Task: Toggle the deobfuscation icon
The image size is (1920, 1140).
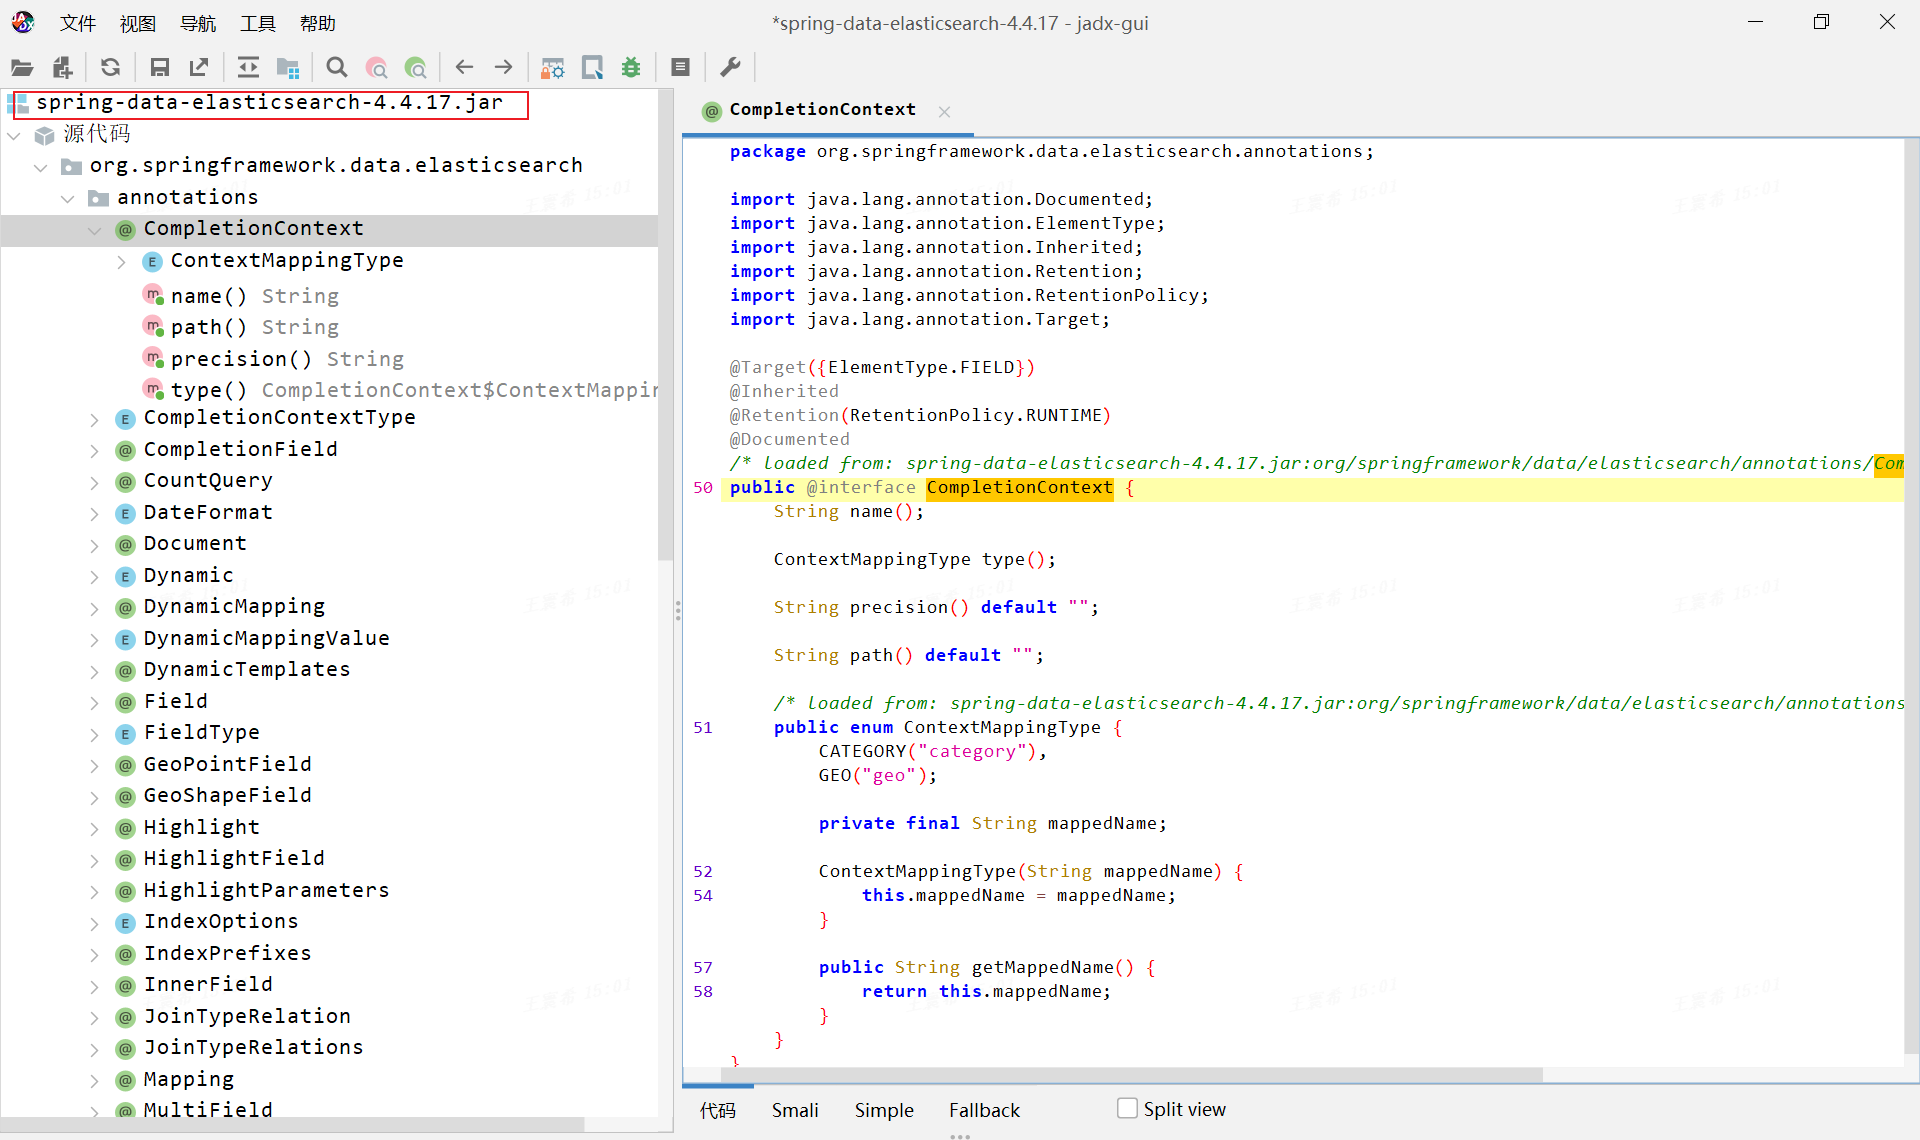Action: 552,67
